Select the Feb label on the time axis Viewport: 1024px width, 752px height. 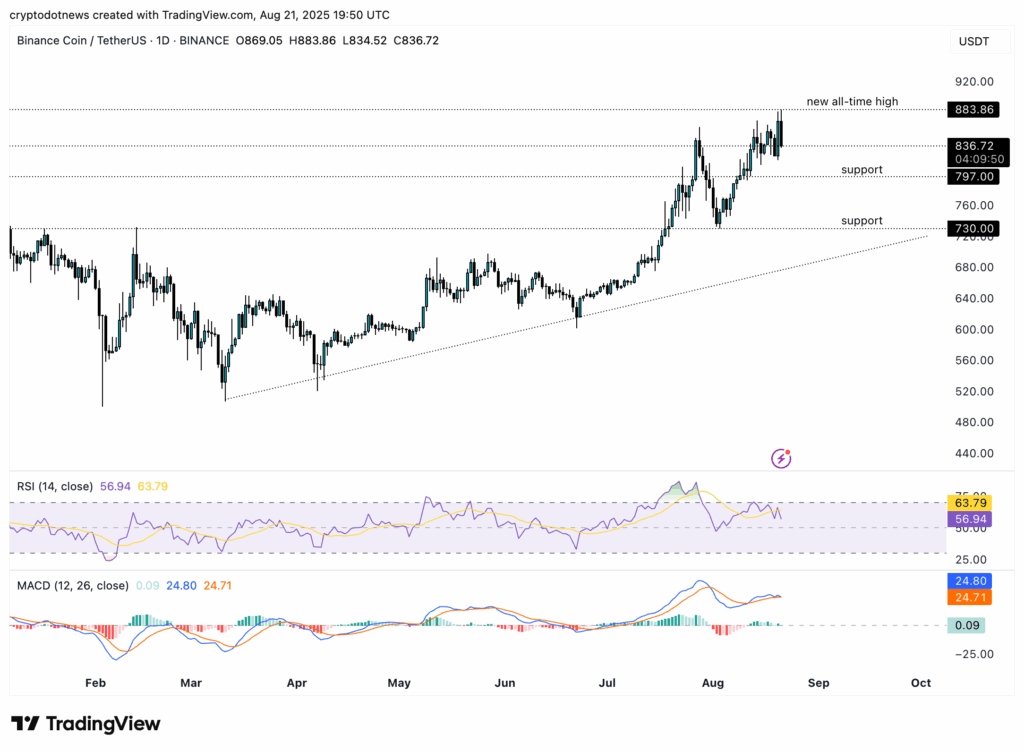point(95,682)
